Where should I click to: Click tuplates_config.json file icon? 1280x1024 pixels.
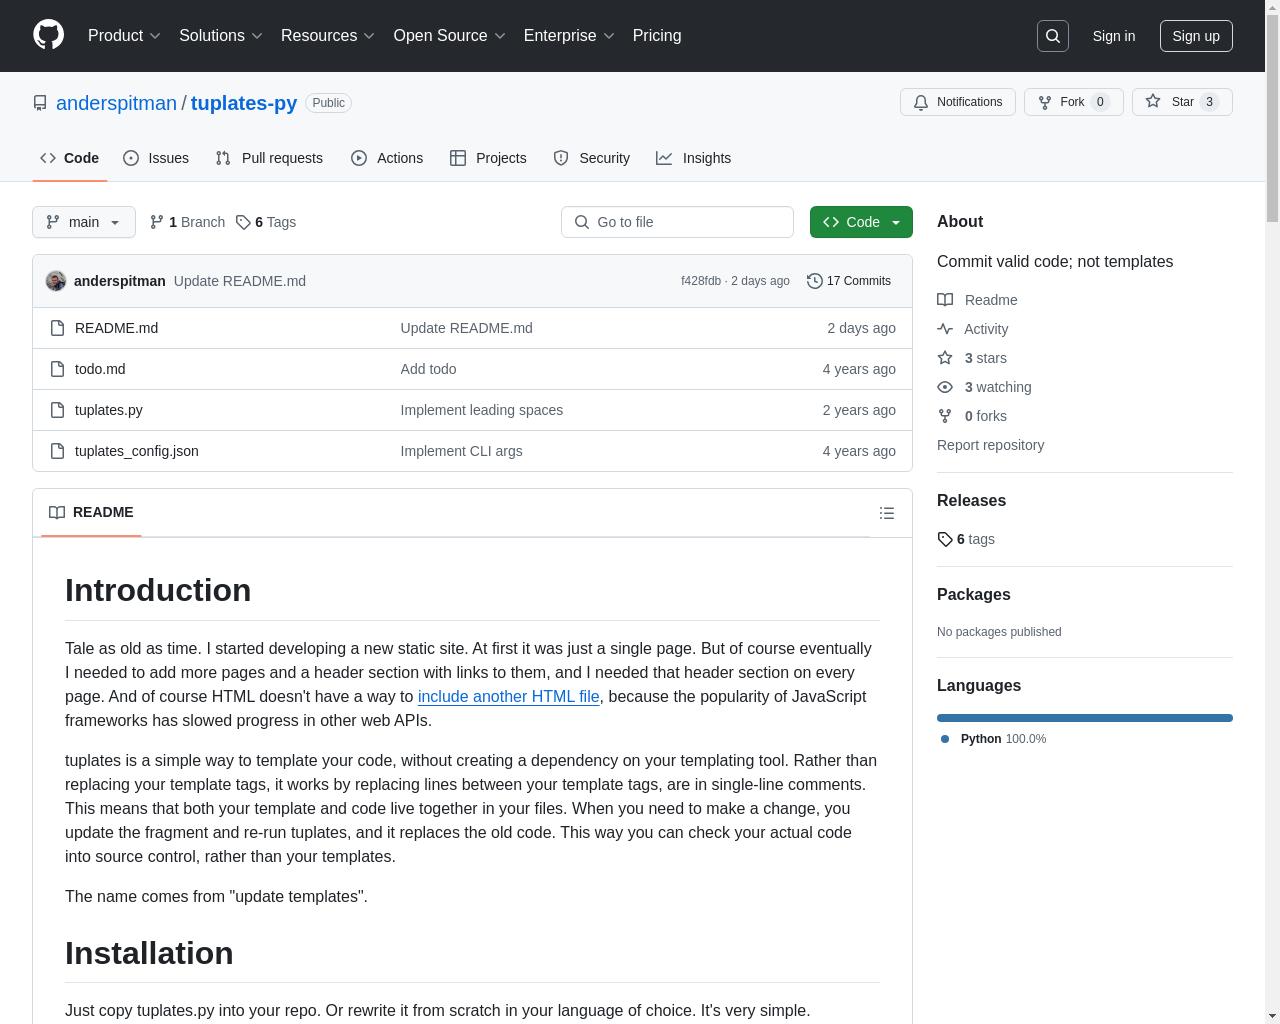click(58, 451)
